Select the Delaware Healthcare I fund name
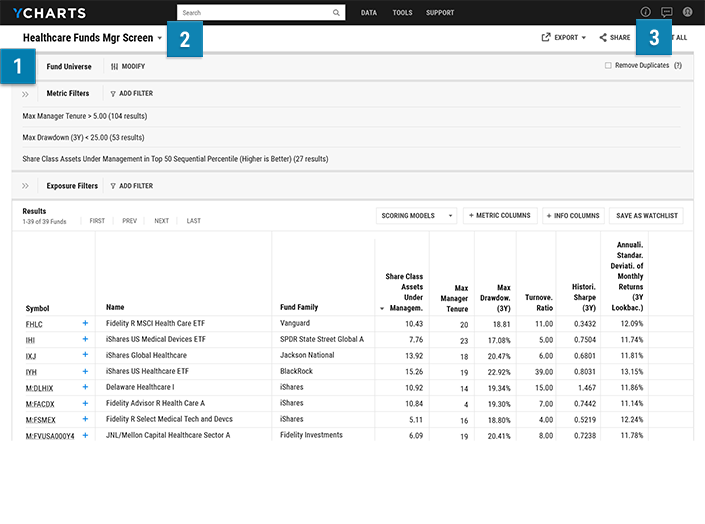This screenshot has height=524, width=705. coord(140,387)
